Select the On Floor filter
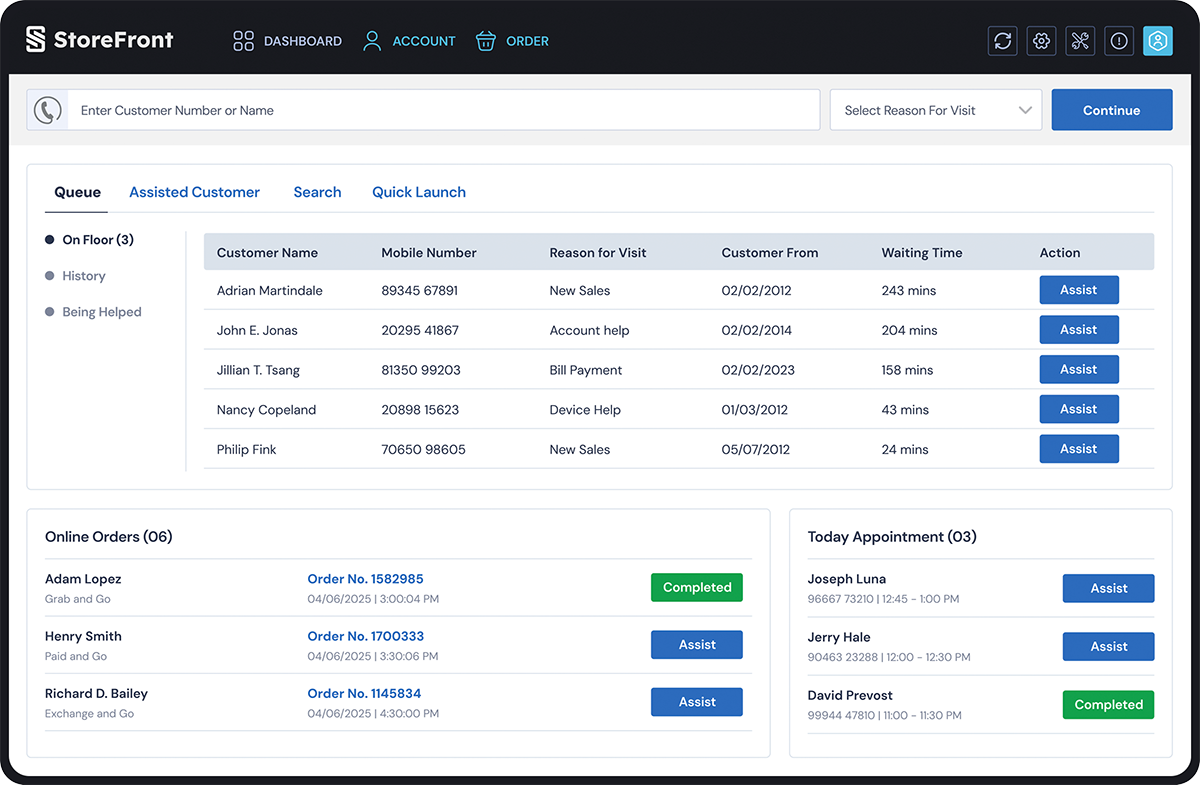 click(x=97, y=239)
